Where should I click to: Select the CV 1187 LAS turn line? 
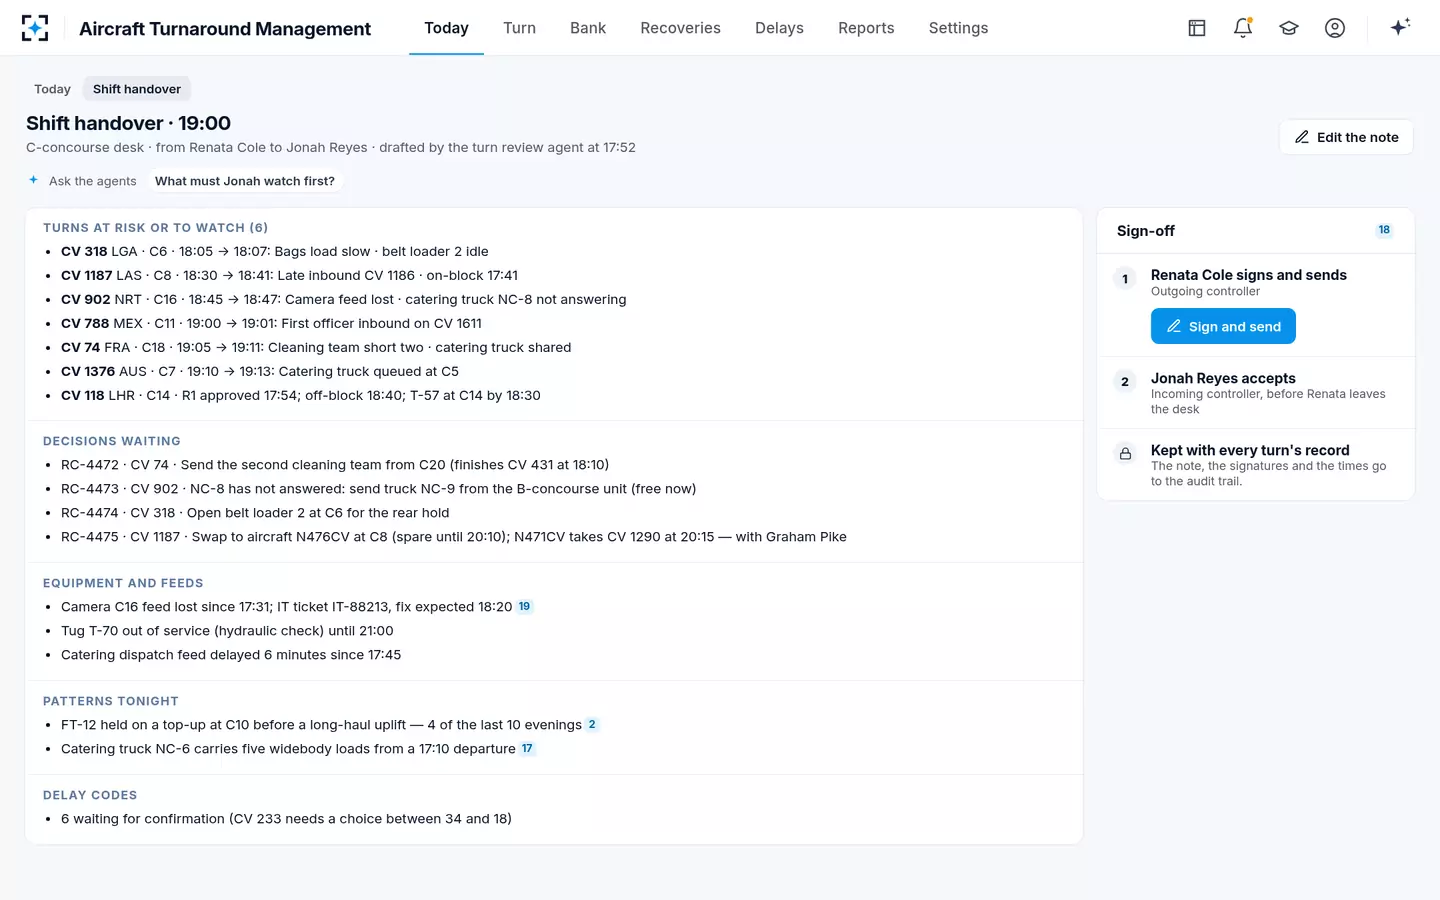(289, 276)
